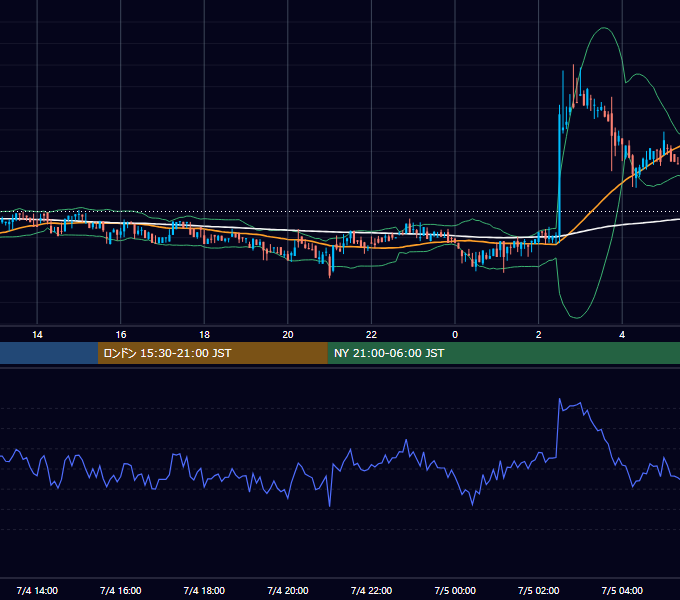Click the upper Bollinger band peak near hour 4
This screenshot has width=680, height=600.
tap(603, 28)
